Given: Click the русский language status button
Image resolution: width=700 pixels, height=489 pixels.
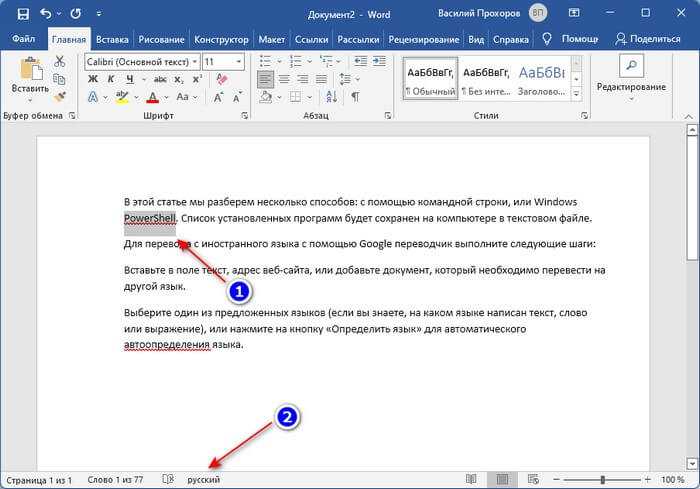Looking at the screenshot, I should click(x=204, y=480).
